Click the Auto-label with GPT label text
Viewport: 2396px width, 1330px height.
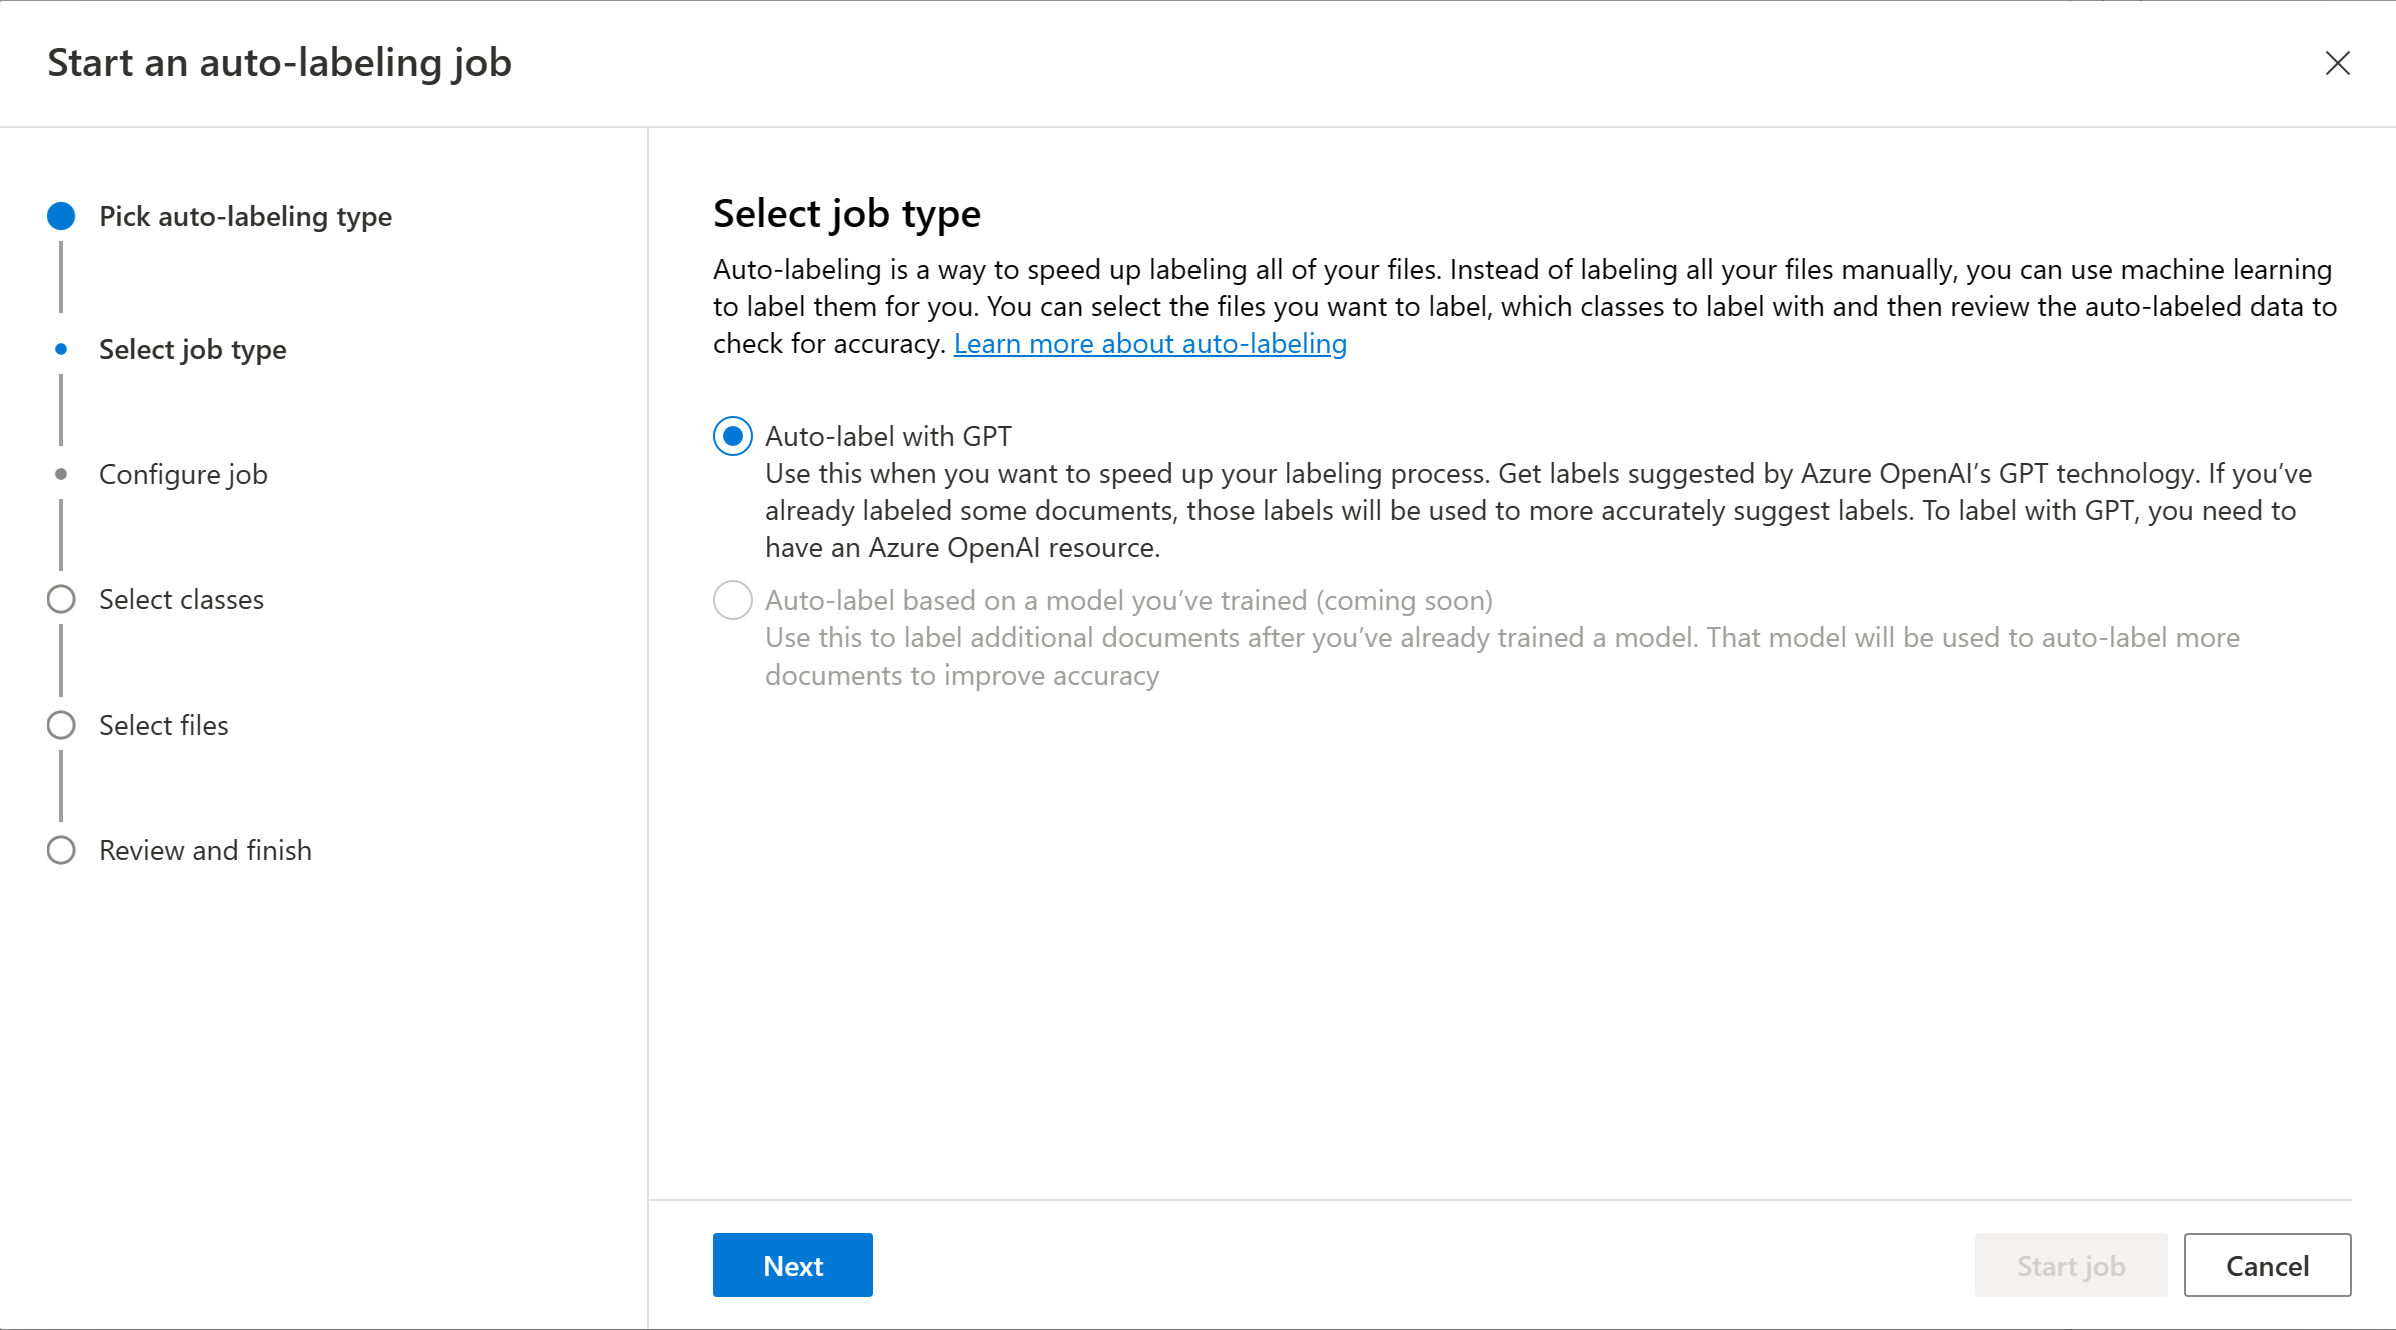(x=888, y=436)
